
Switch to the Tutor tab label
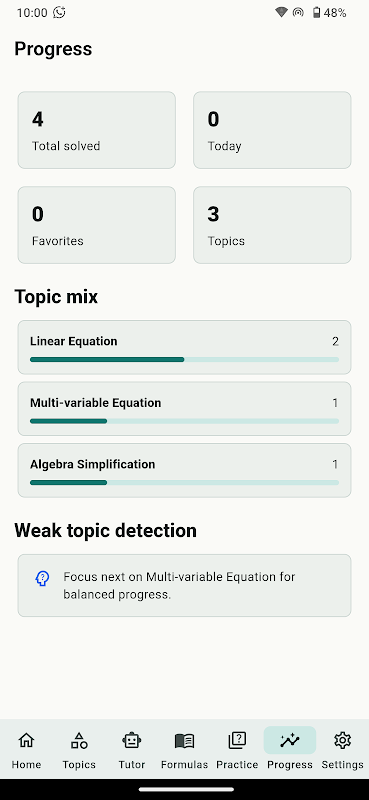(x=132, y=765)
